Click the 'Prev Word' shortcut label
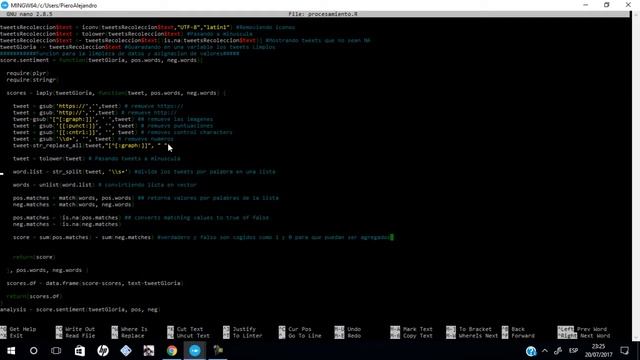This screenshot has width=640, height=360. pyautogui.click(x=592, y=329)
